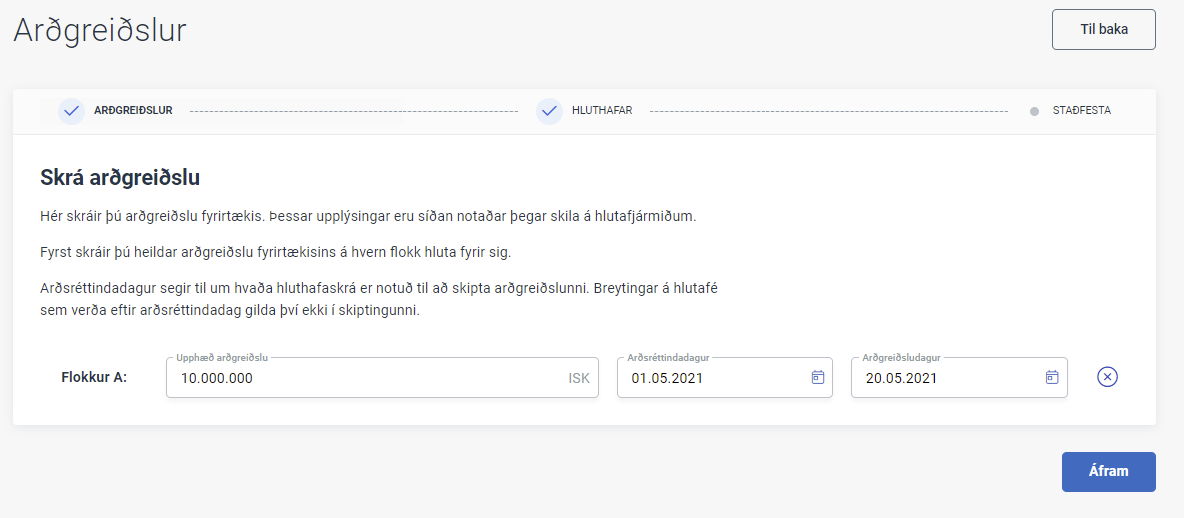The image size is (1184, 518).
Task: Remove the Flokkur A row with X icon
Action: [1107, 377]
